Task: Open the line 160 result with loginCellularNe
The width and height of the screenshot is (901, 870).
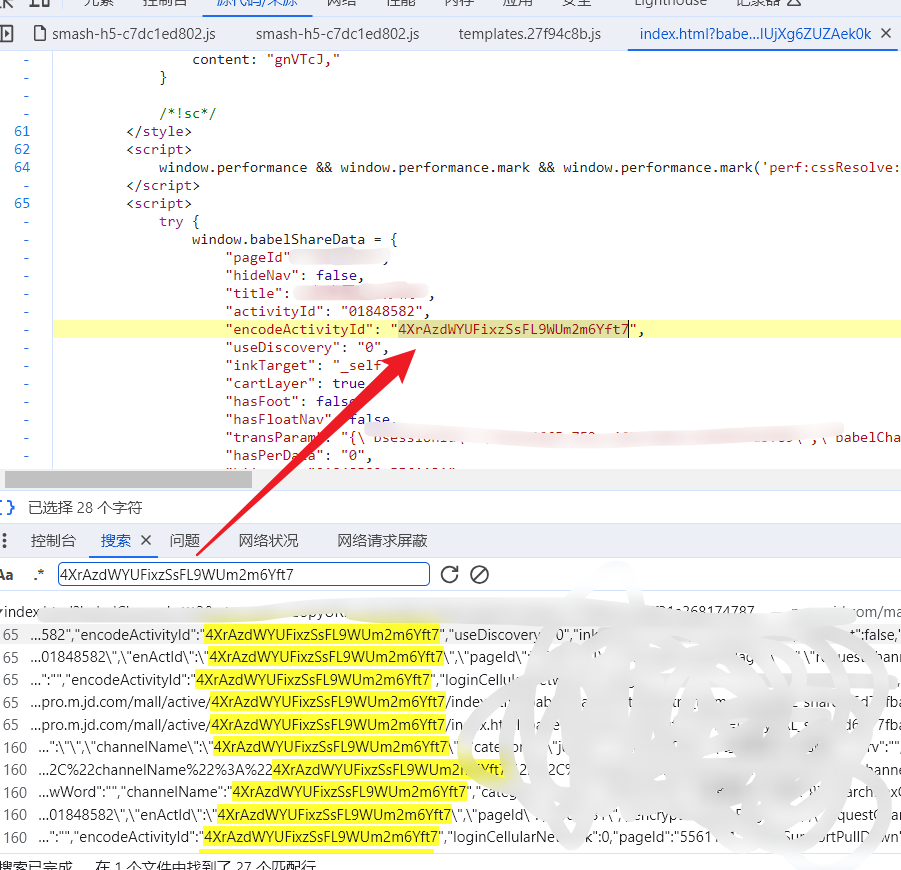Action: point(450,837)
